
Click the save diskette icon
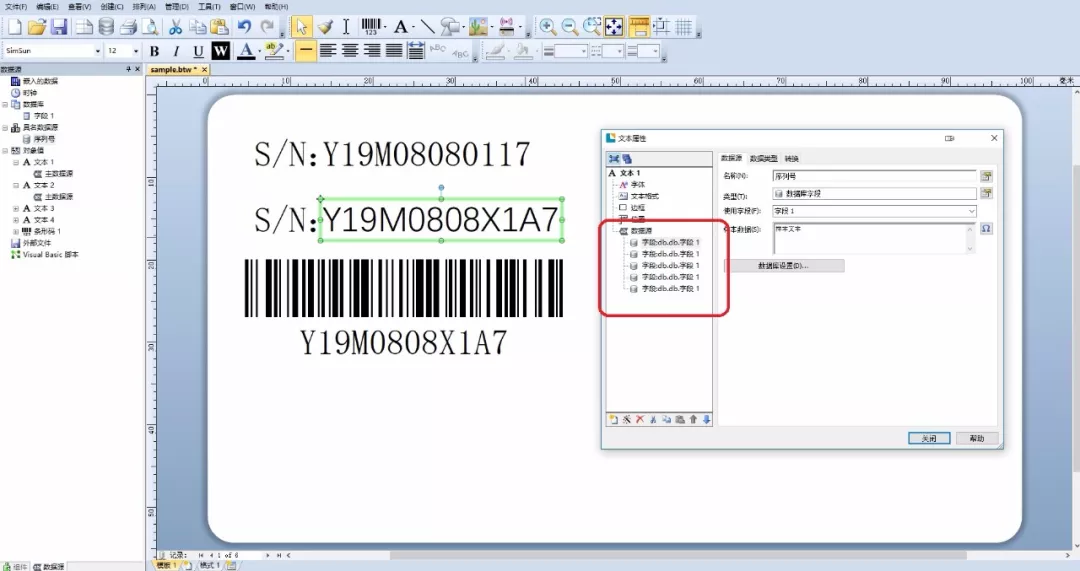(59, 27)
